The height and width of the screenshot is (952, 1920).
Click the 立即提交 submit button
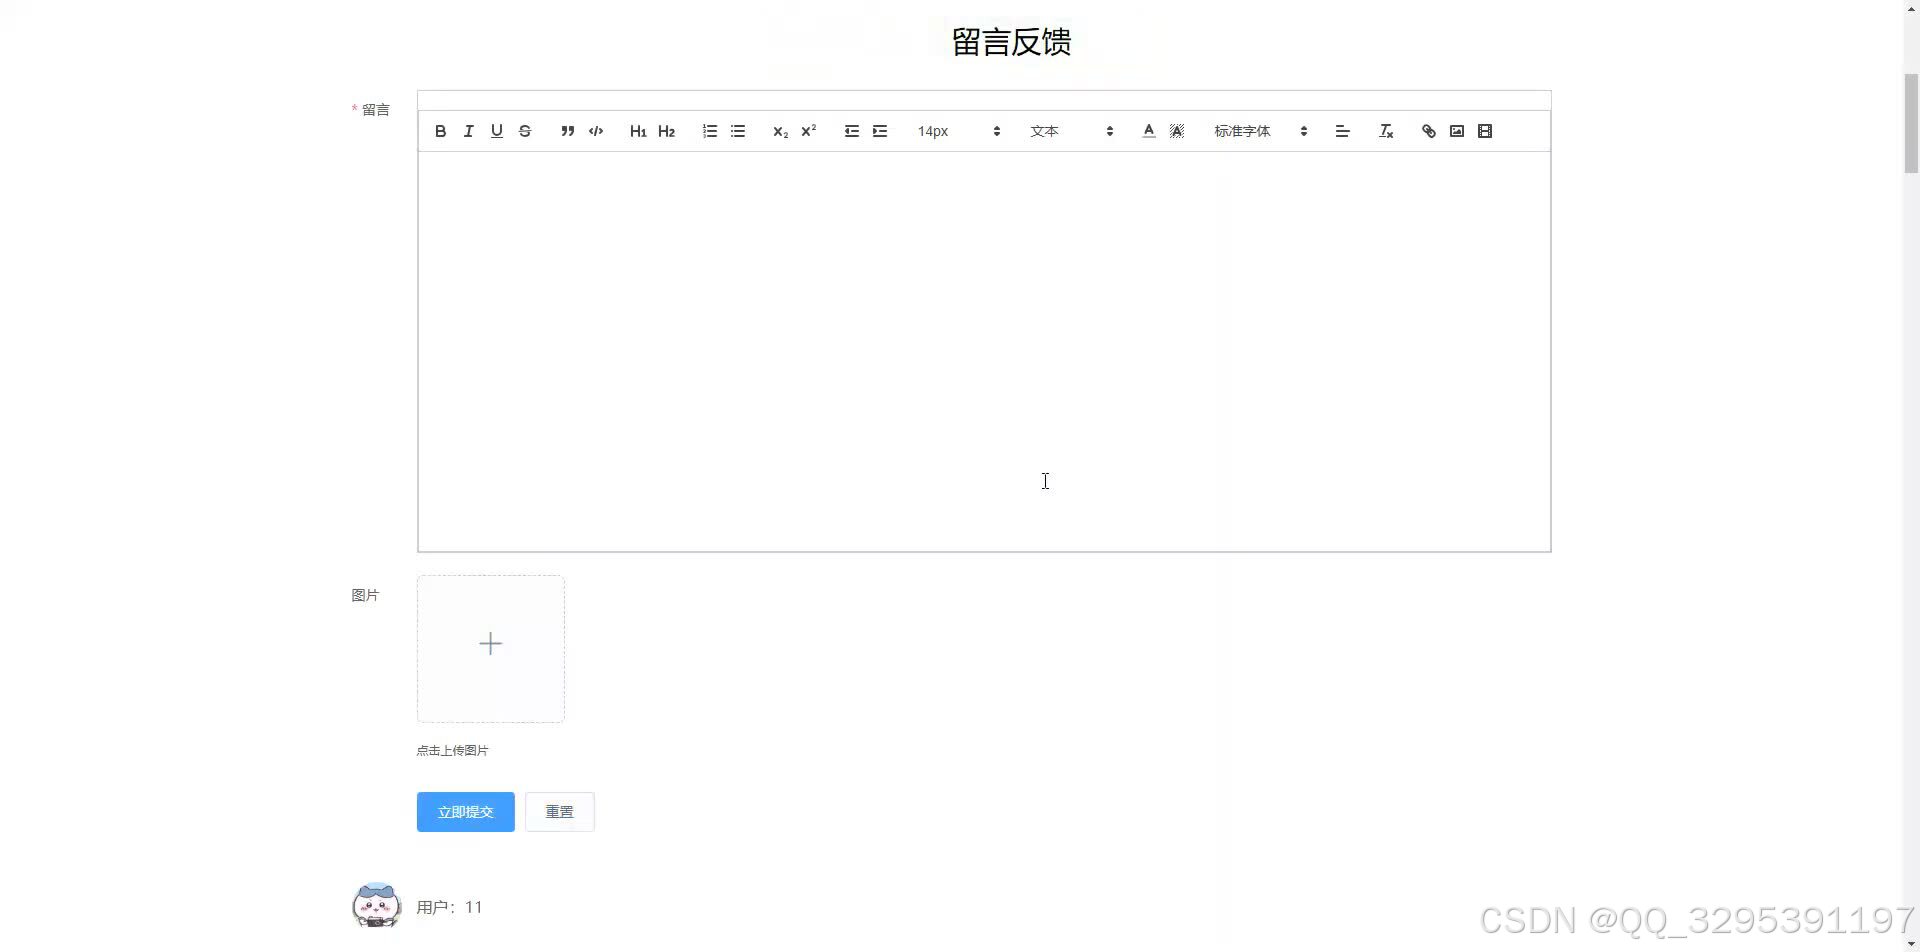(465, 812)
